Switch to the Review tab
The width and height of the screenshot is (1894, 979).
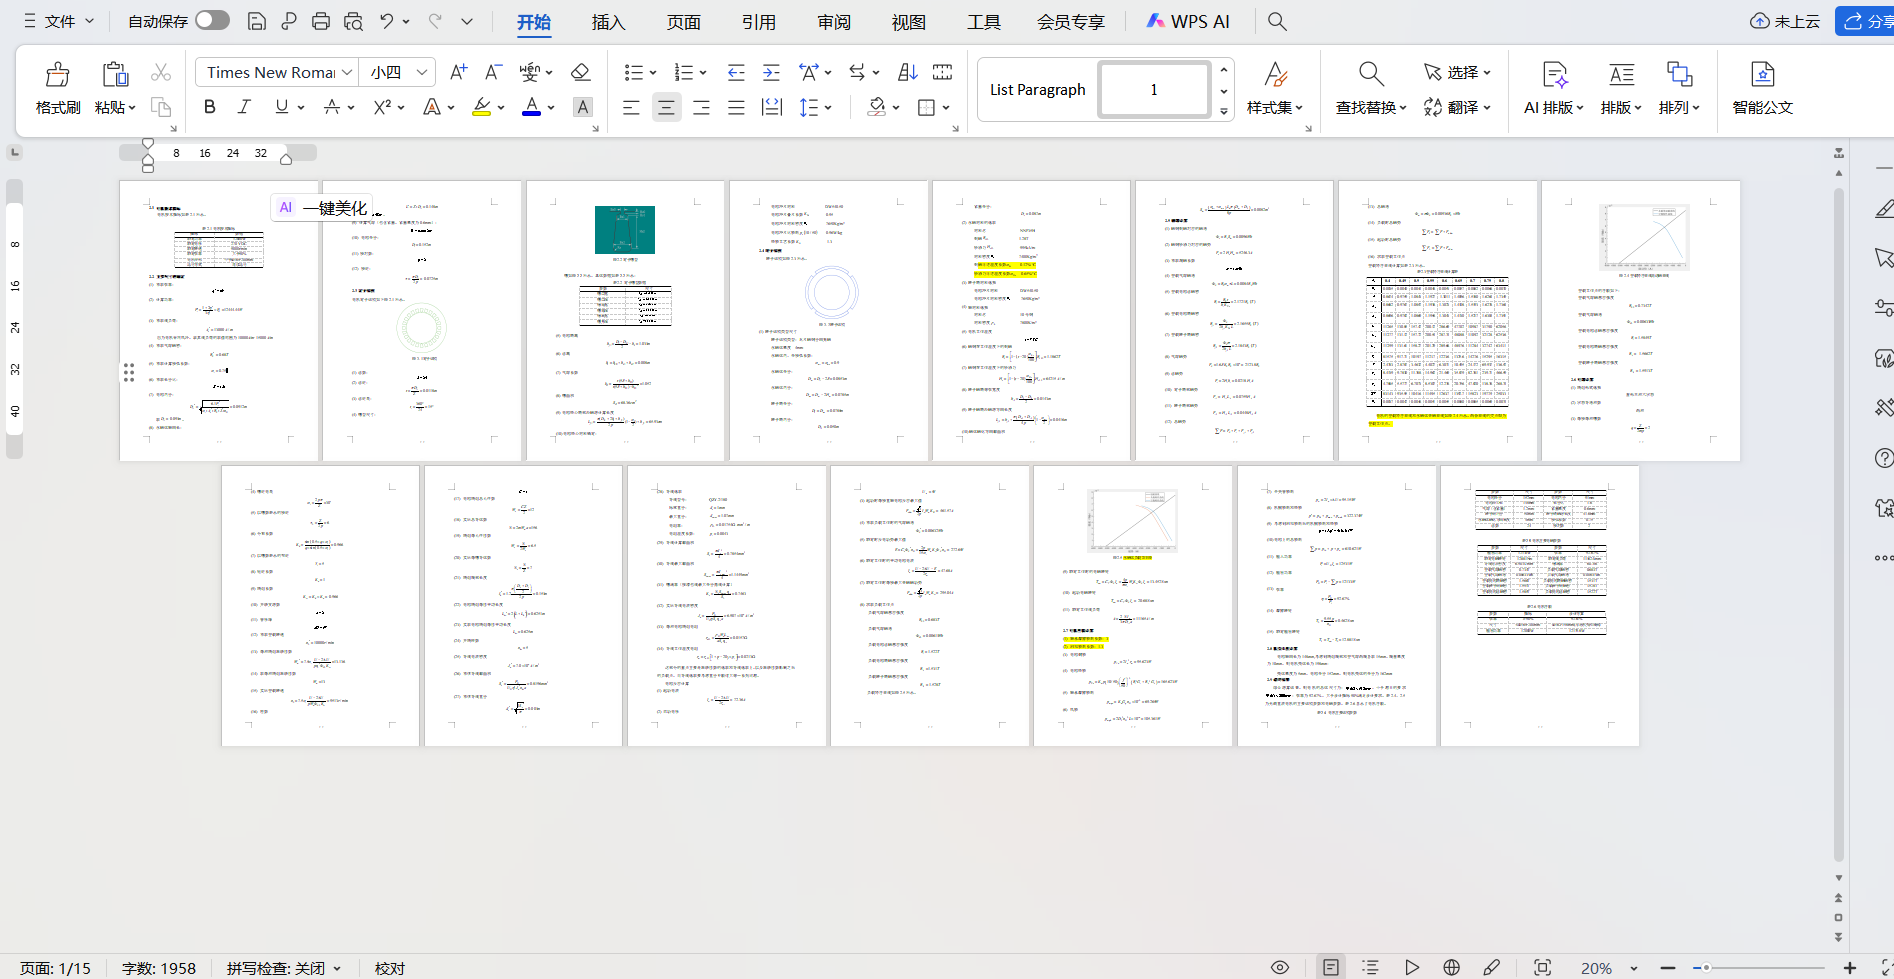[x=833, y=22]
